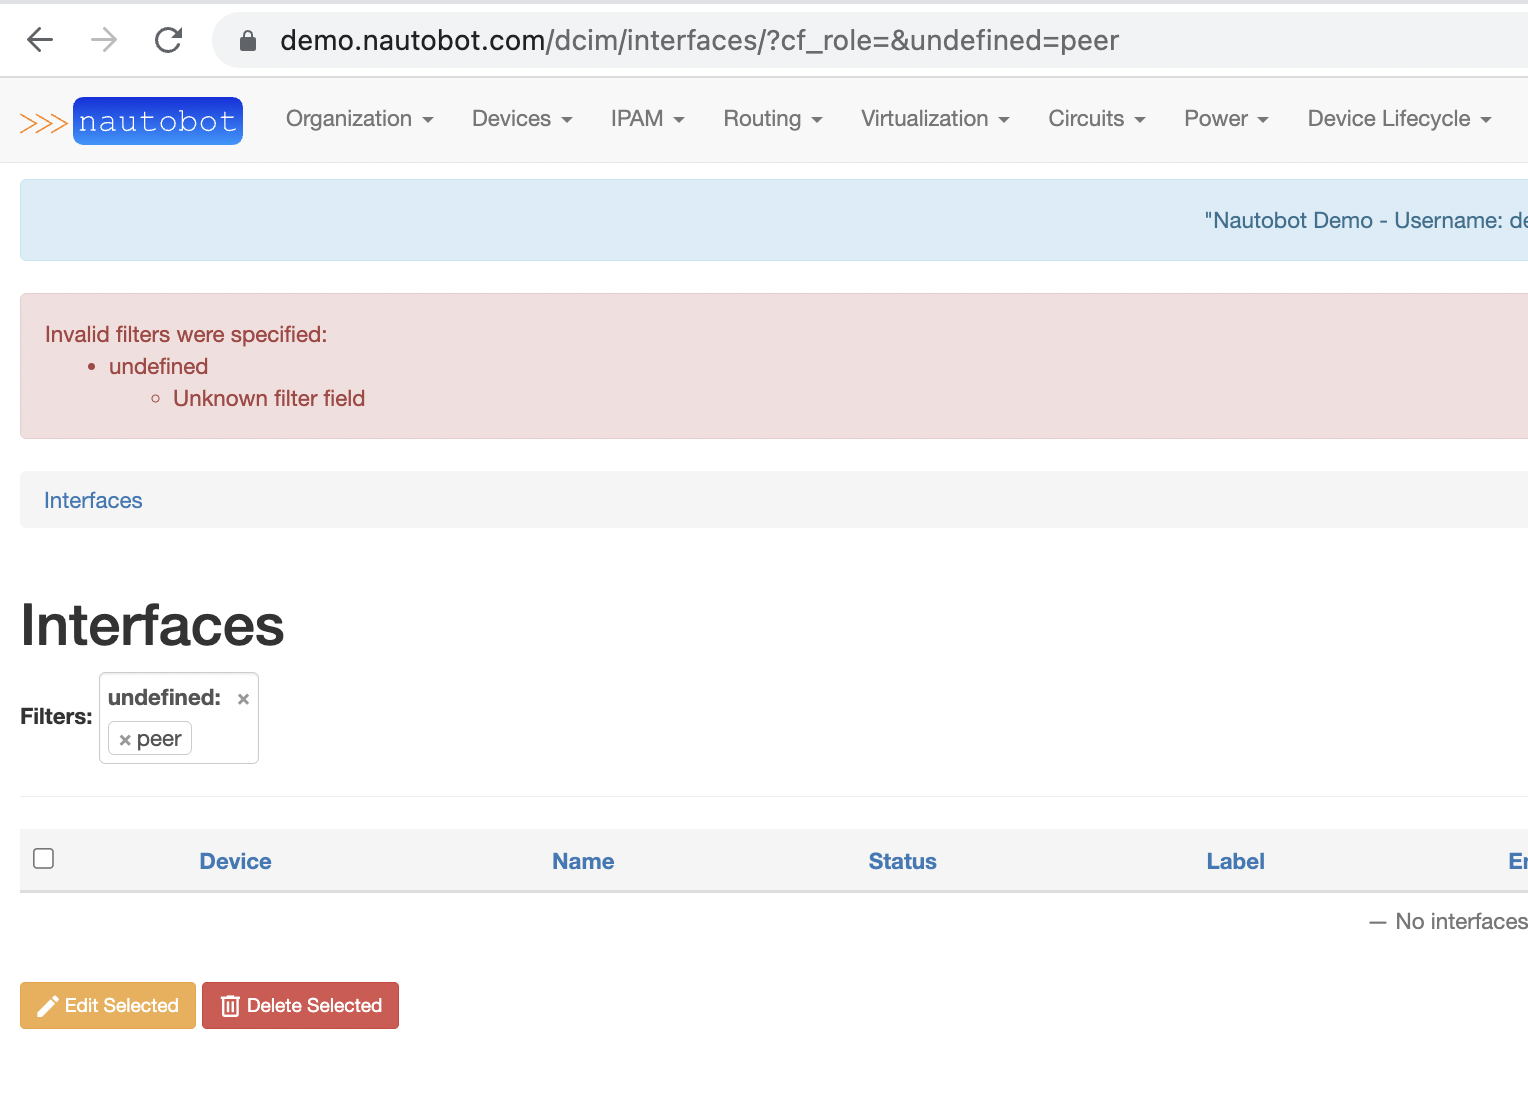Click the nautobot logo in the navbar
Image resolution: width=1528 pixels, height=1104 pixels.
[x=157, y=120]
